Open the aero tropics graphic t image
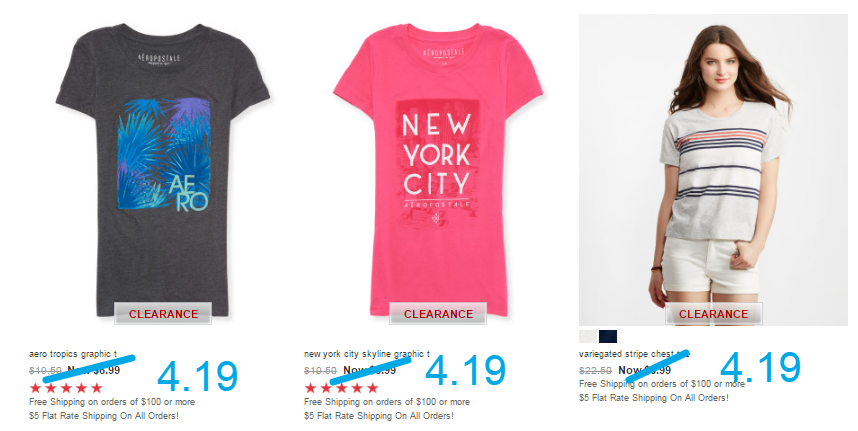The image size is (858, 431). tap(163, 170)
